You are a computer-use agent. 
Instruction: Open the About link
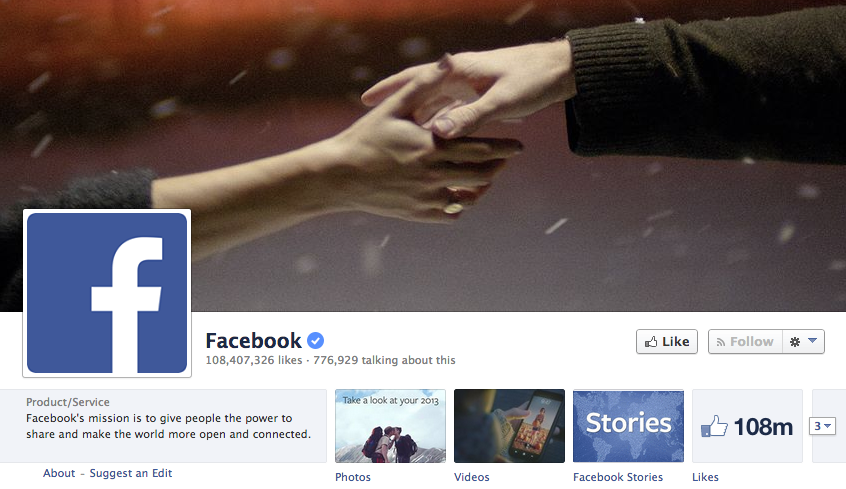(59, 473)
